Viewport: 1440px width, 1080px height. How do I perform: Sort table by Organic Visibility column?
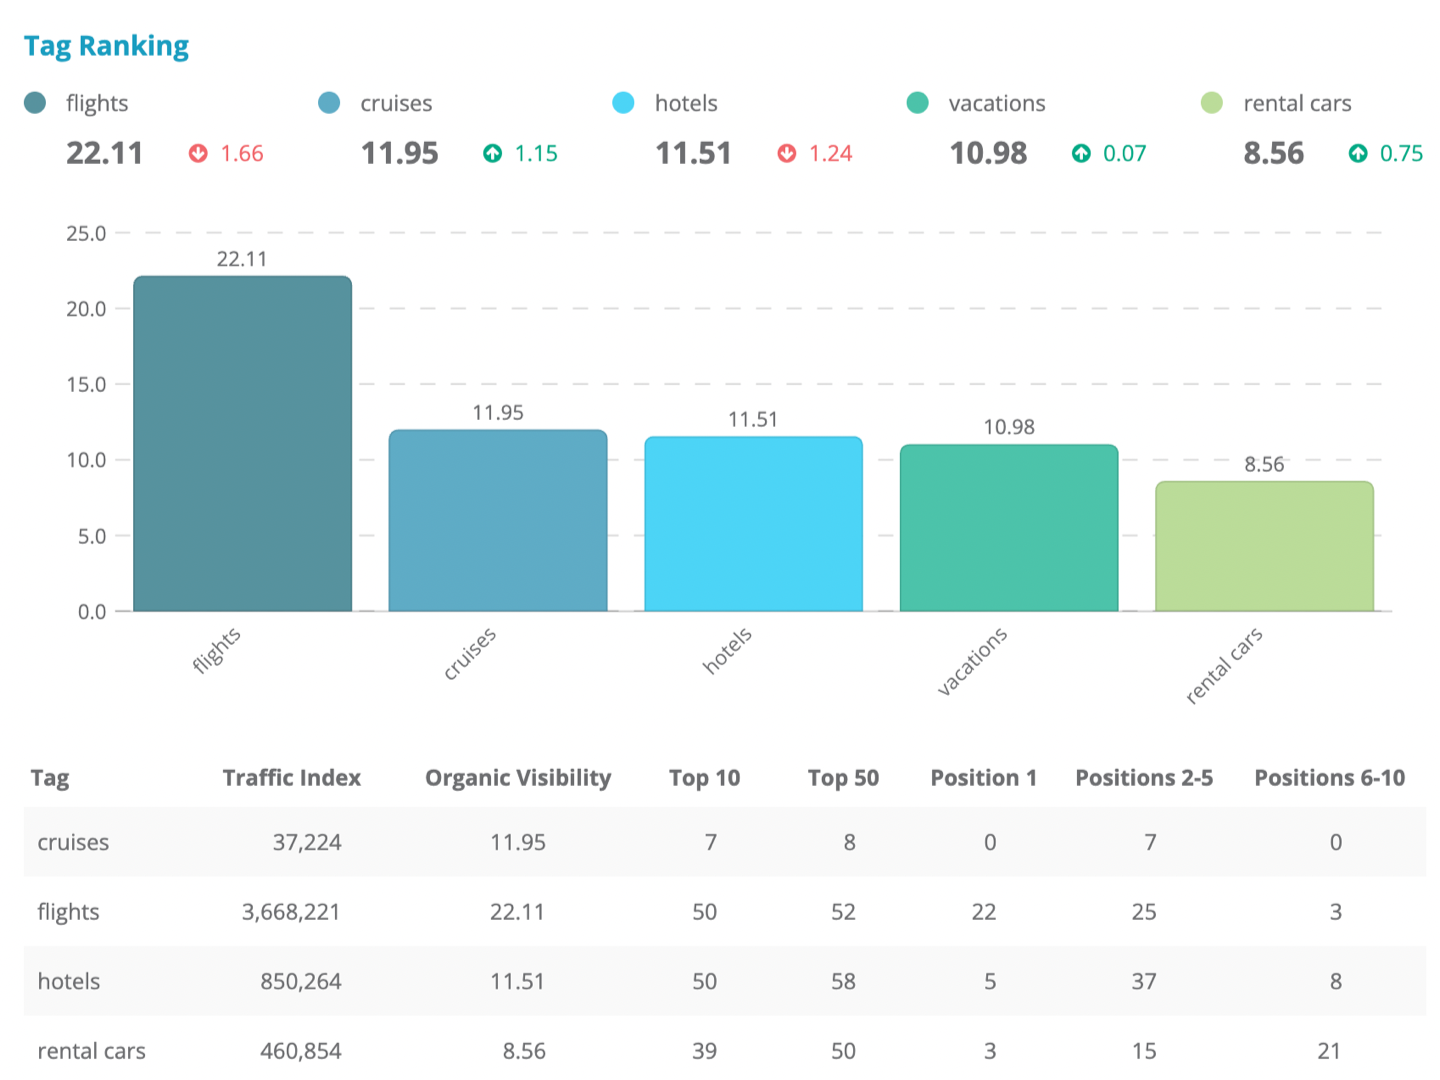coord(517,778)
